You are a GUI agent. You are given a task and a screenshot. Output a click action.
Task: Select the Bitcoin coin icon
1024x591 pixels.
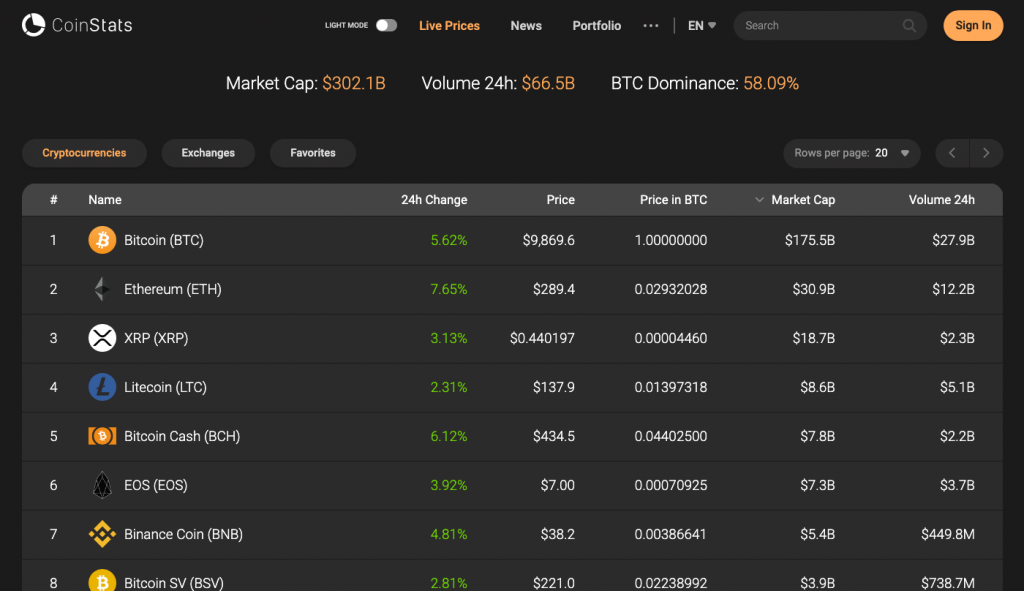pos(102,240)
